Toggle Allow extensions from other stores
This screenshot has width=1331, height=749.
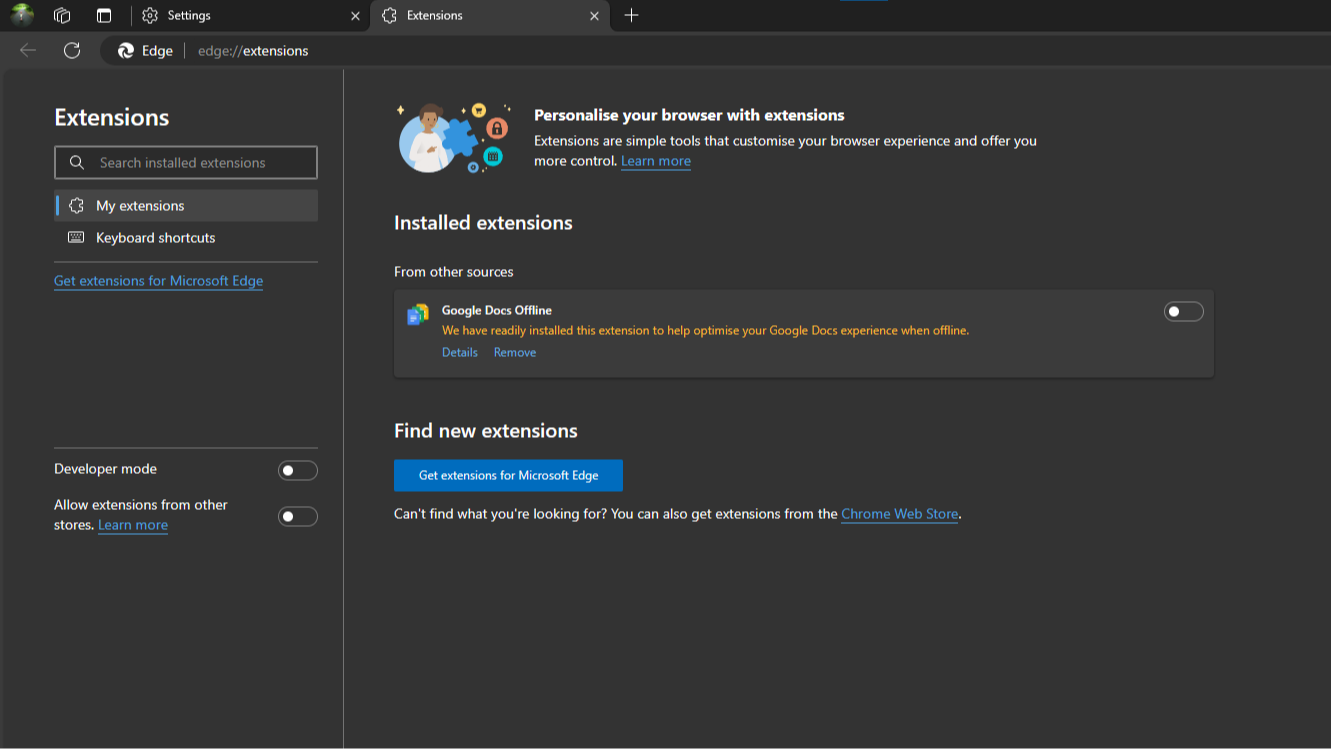(x=298, y=516)
